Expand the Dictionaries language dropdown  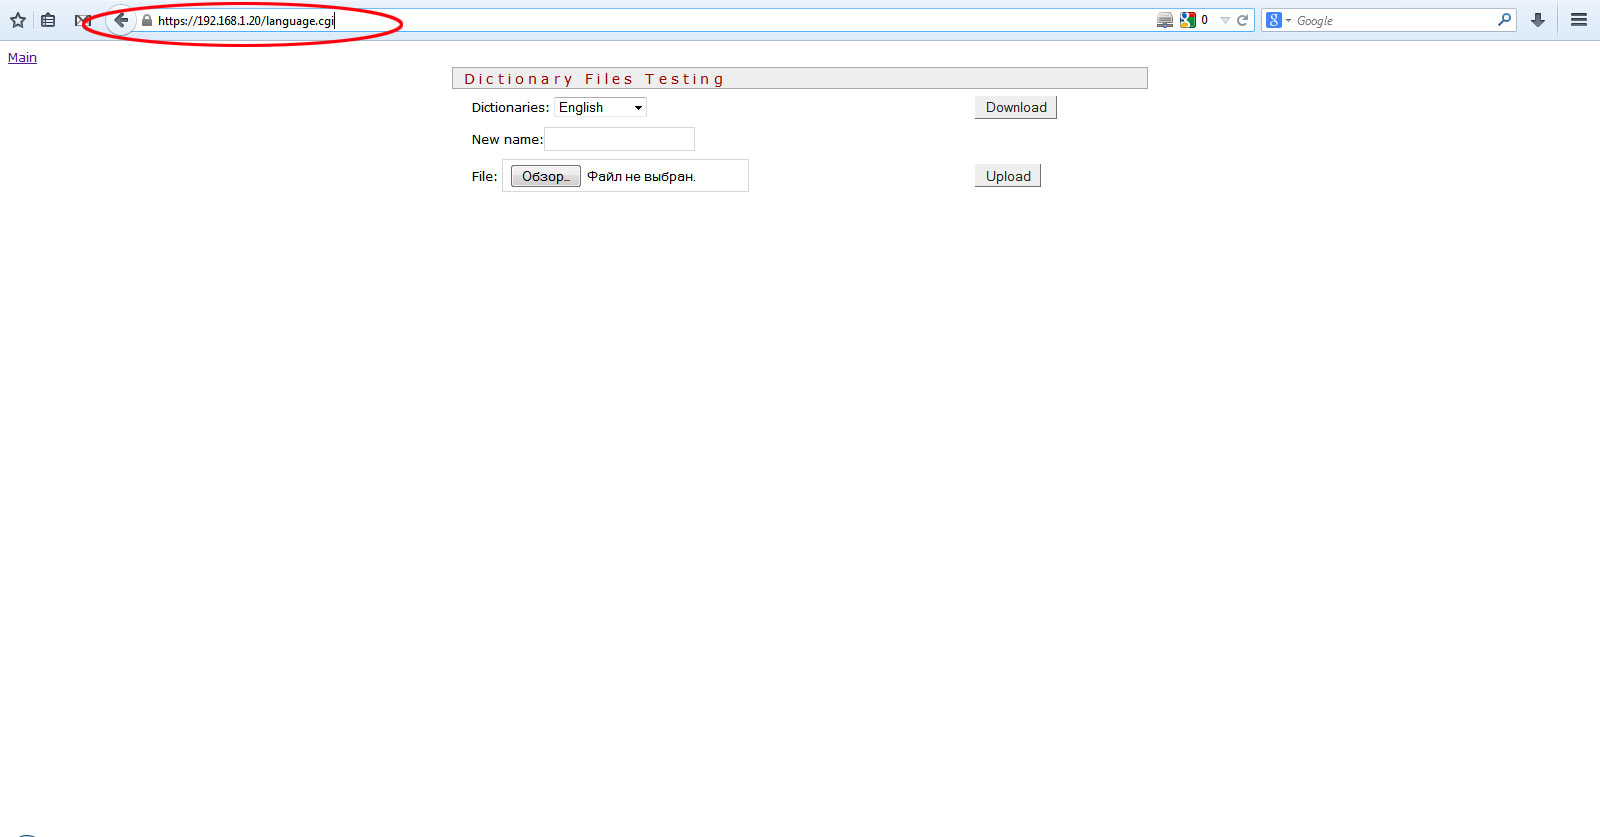coord(600,107)
